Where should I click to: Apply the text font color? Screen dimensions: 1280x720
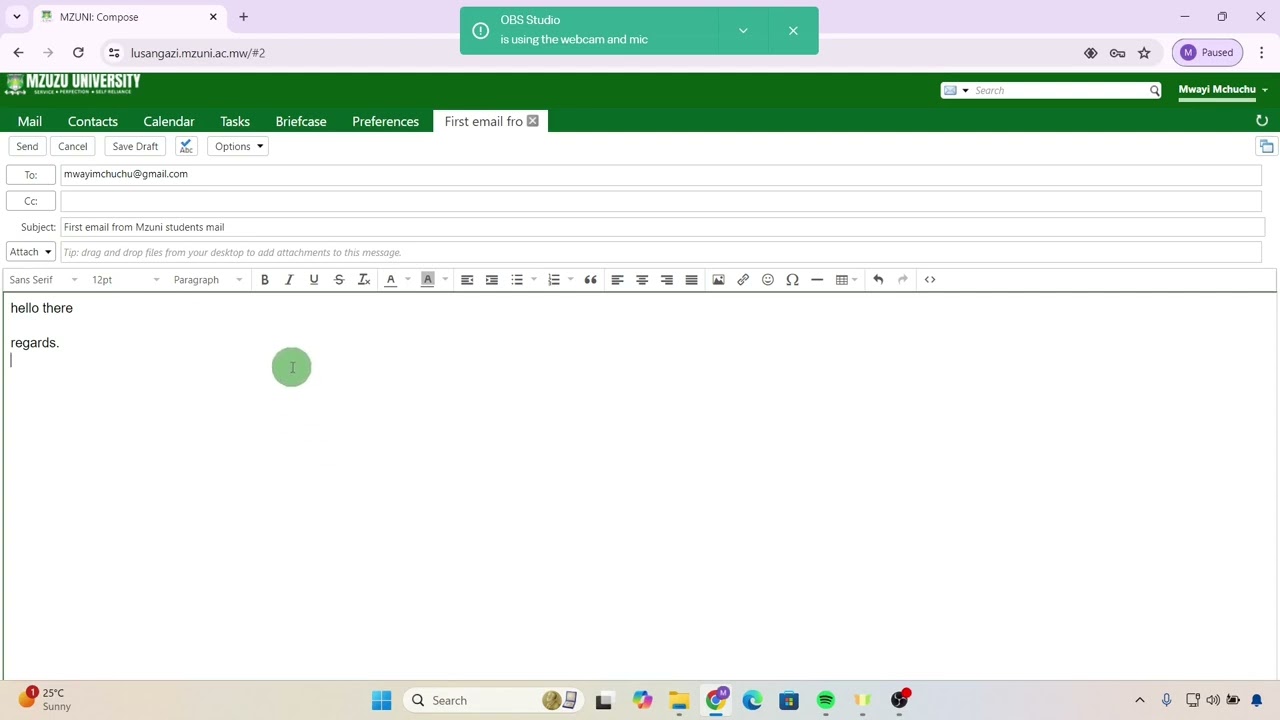click(x=391, y=280)
